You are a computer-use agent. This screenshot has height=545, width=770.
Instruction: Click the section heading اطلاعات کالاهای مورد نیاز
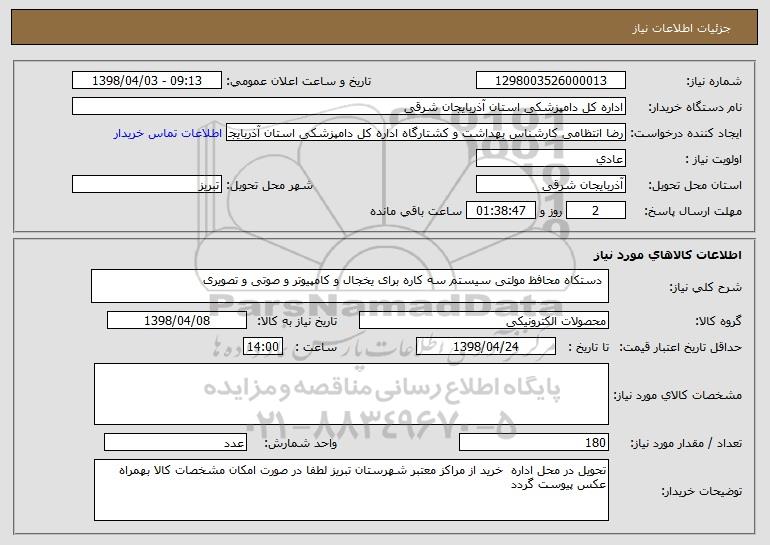[667, 255]
